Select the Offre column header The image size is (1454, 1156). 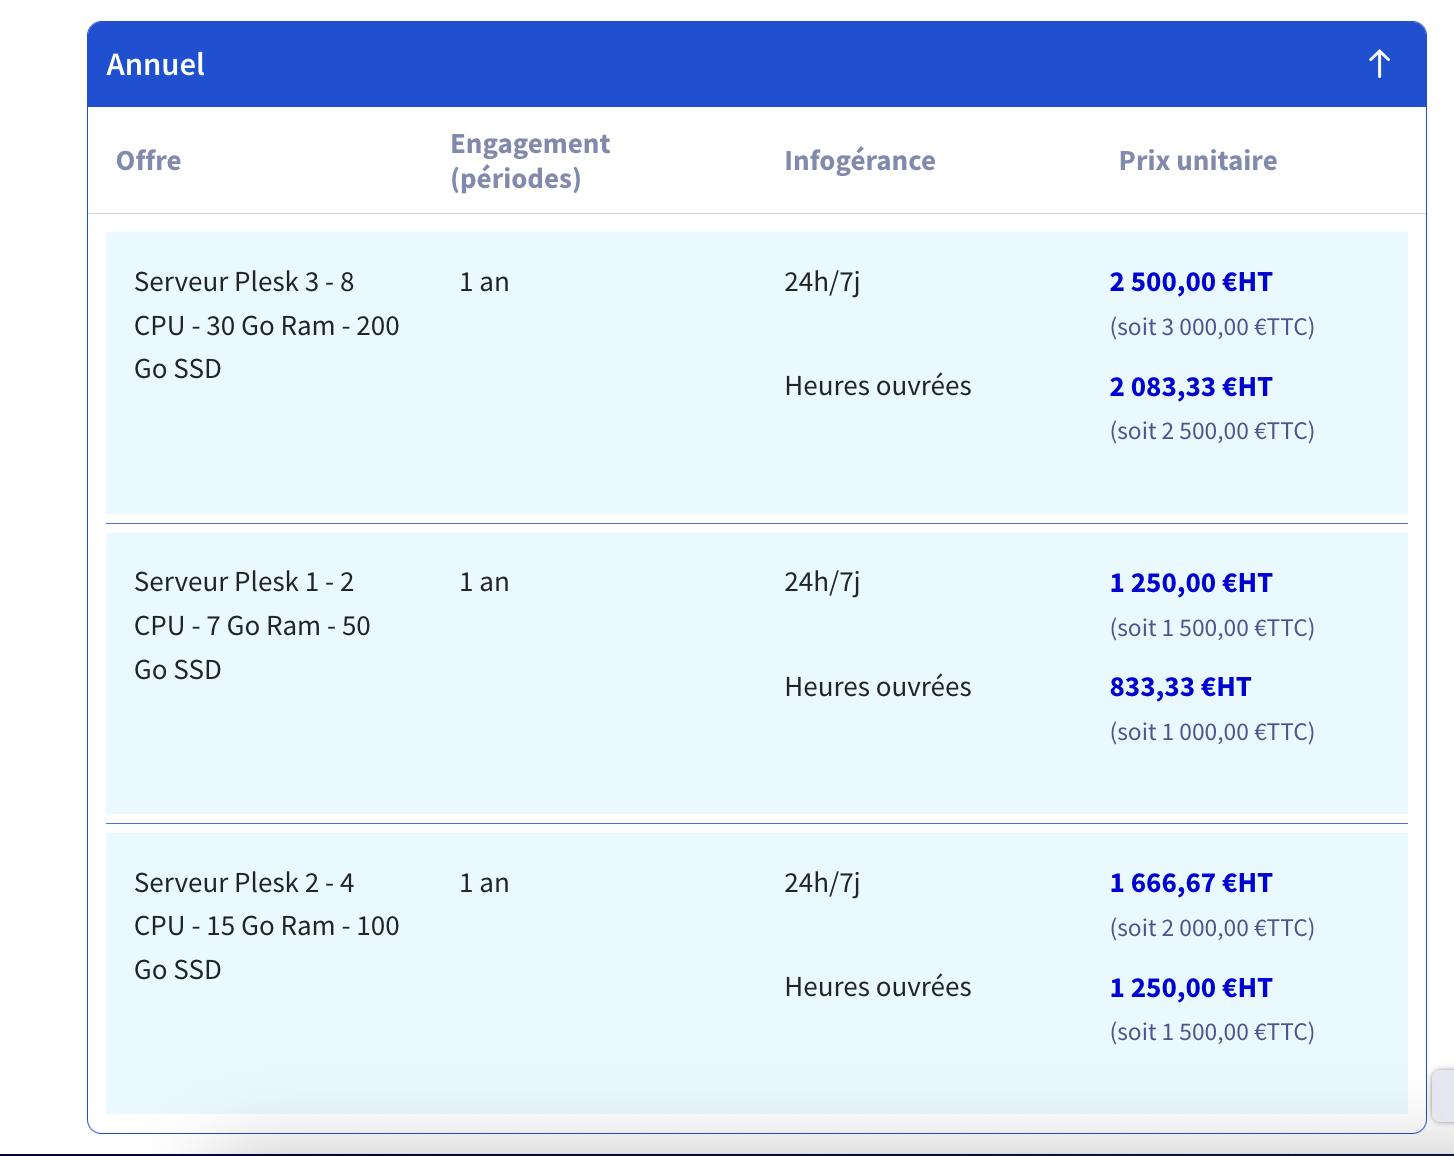[148, 160]
